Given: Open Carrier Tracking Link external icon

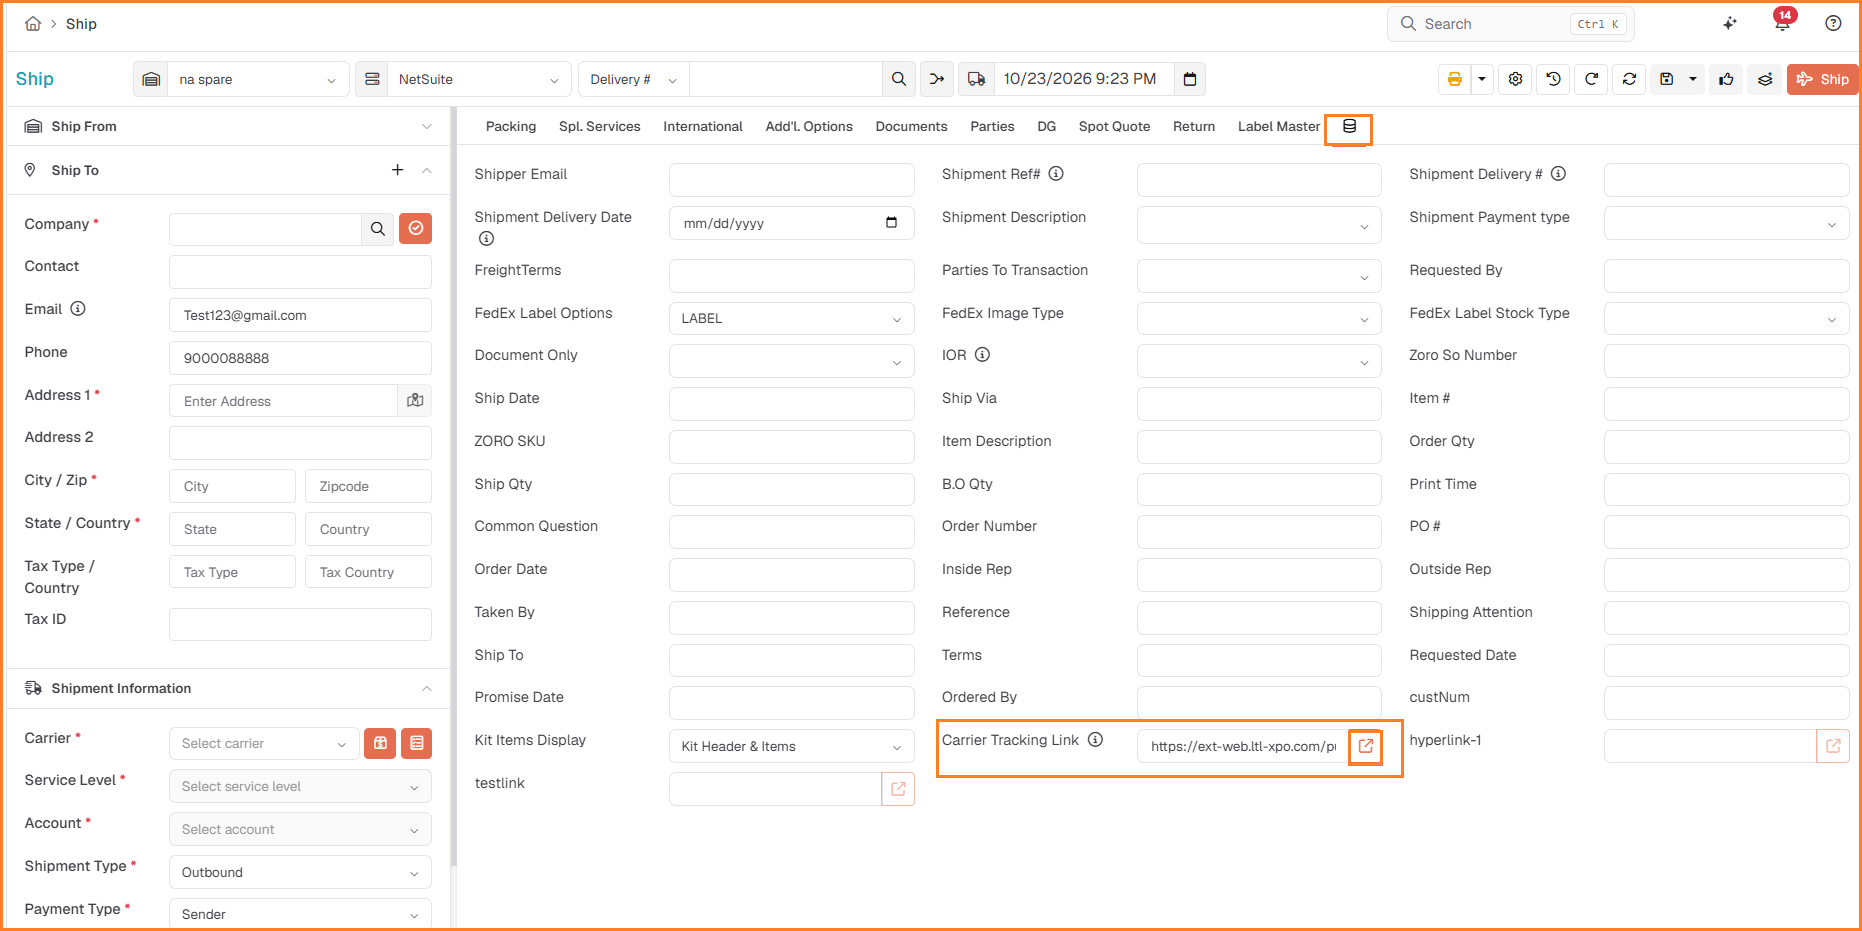Looking at the screenshot, I should (x=1366, y=746).
